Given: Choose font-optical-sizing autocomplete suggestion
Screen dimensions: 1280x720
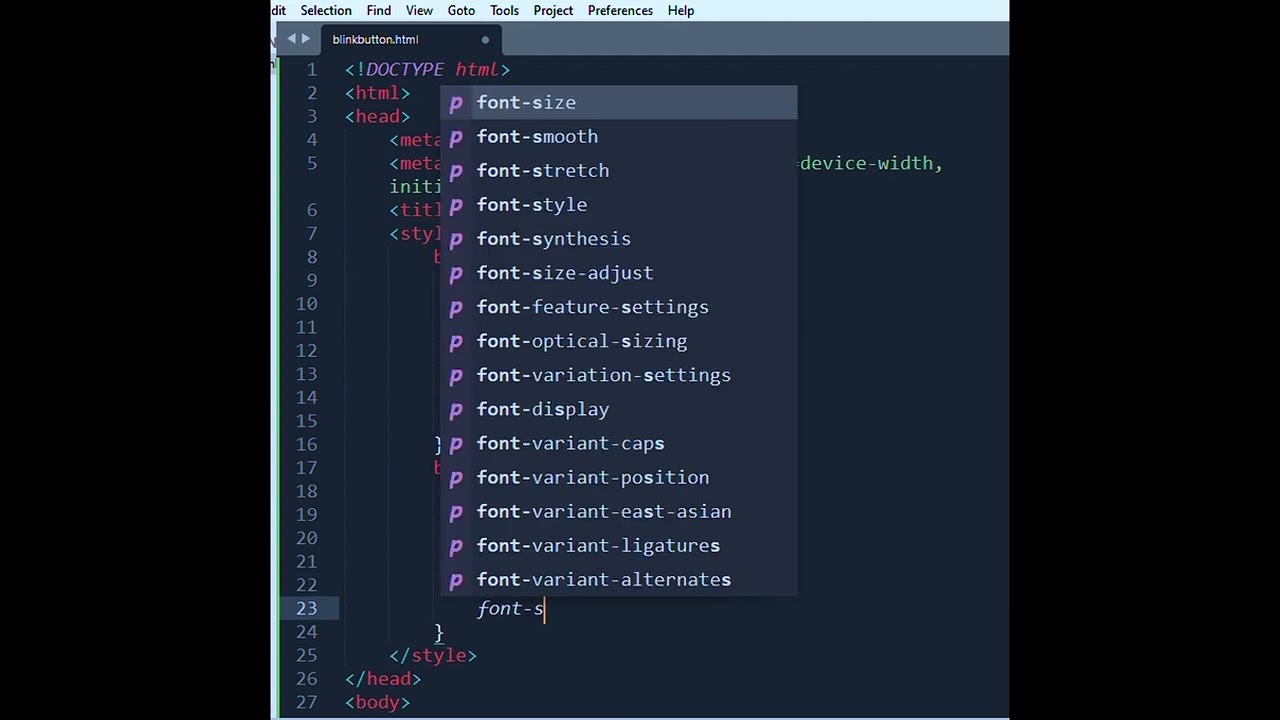Looking at the screenshot, I should (619, 340).
